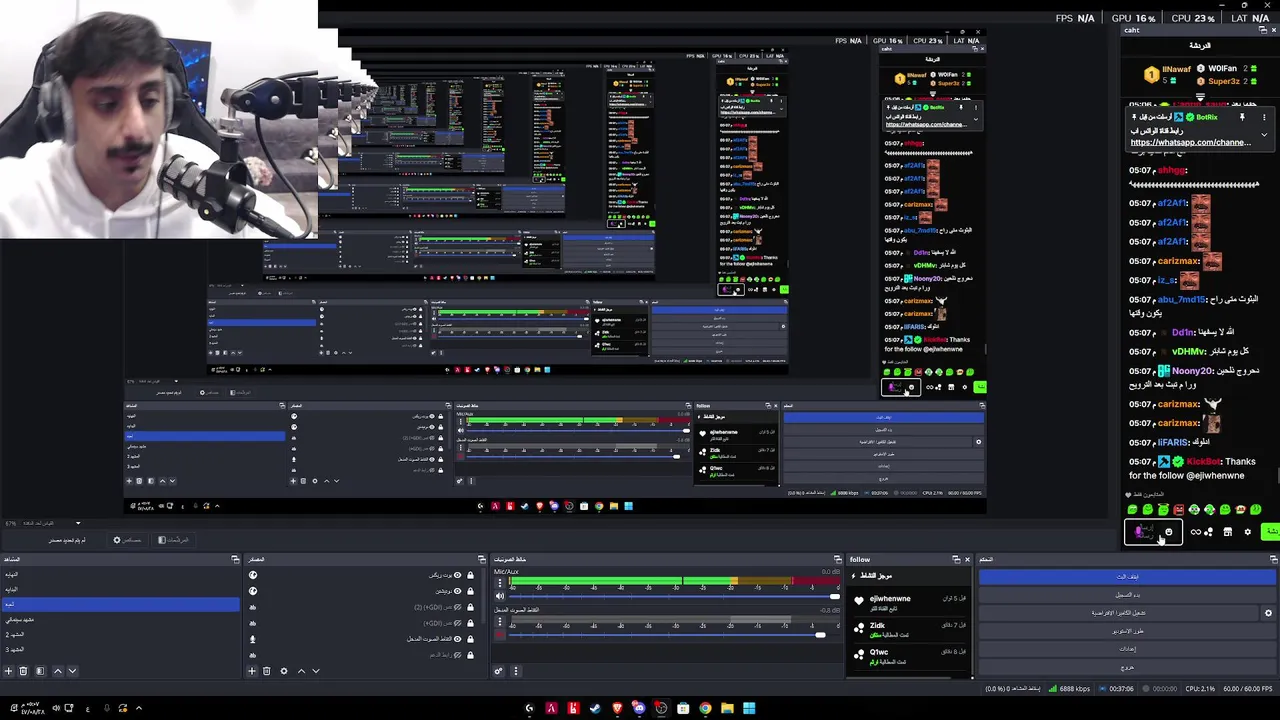Screen dimensions: 1280x720
Task: Add a new scene with the plus icon
Action: 8,671
